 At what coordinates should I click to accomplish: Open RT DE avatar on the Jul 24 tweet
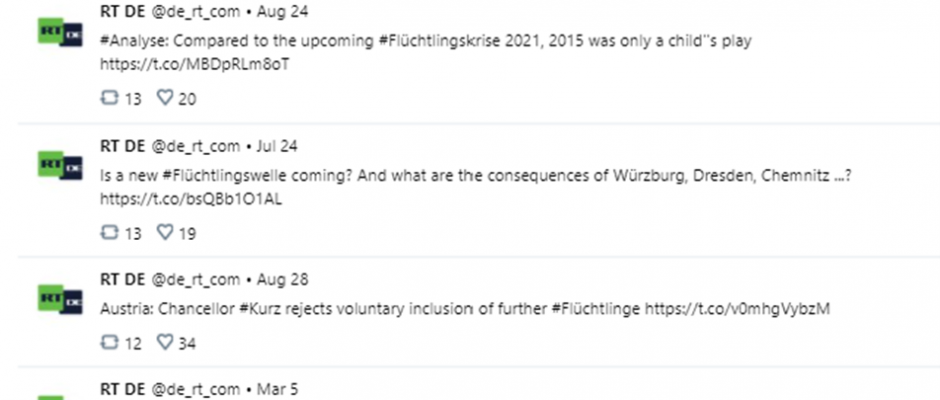tap(60, 166)
